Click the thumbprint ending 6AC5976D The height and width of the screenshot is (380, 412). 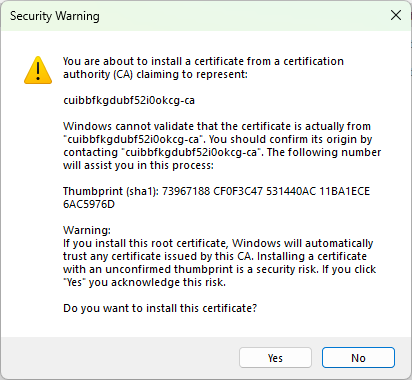tap(89, 204)
